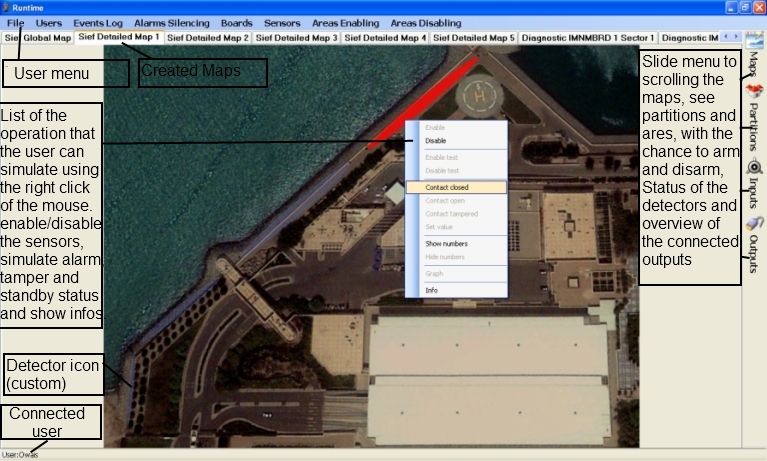Open the Maps slide panel icon
The width and height of the screenshot is (767, 461).
tap(754, 40)
